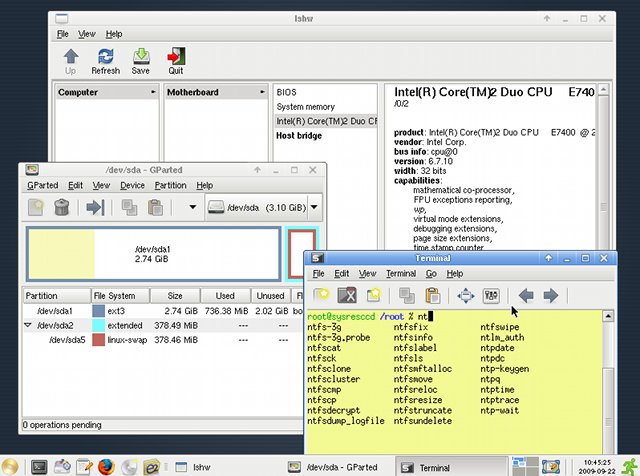Sort by the Used column header
This screenshot has width=640, height=476.
click(225, 296)
